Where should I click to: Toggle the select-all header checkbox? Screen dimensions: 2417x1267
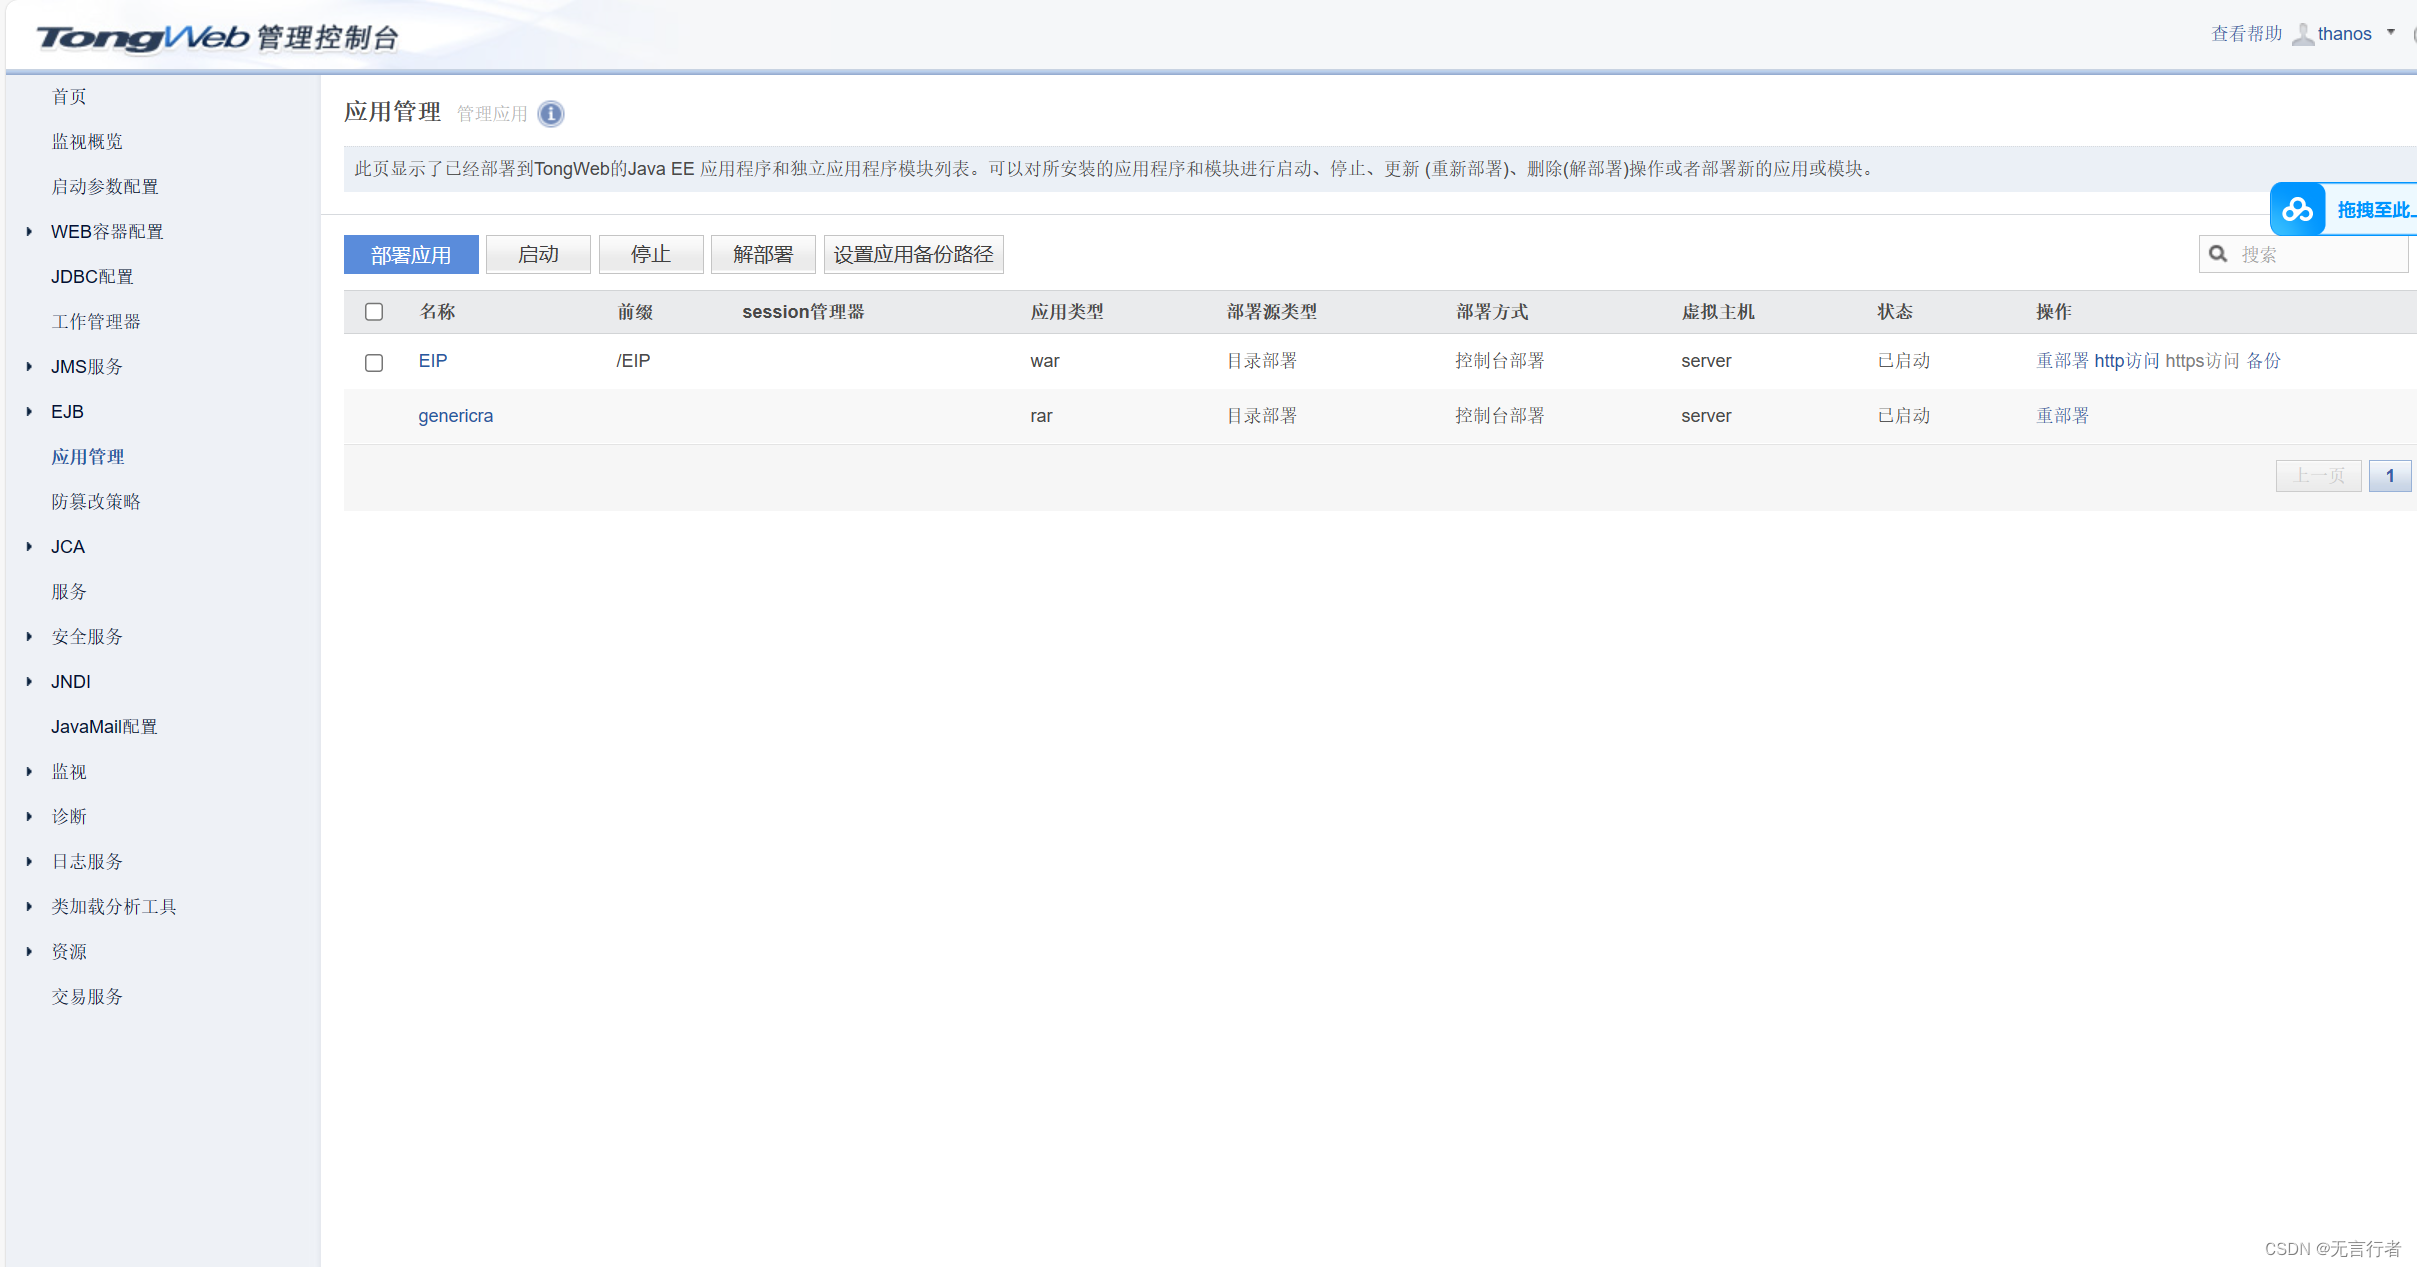point(374,312)
